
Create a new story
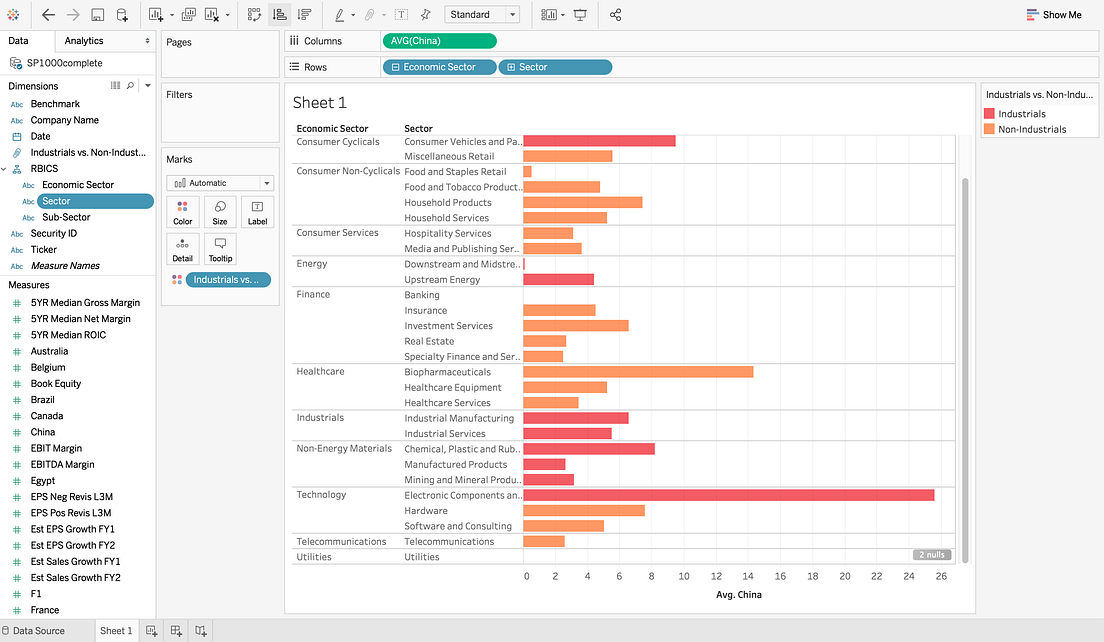200,630
